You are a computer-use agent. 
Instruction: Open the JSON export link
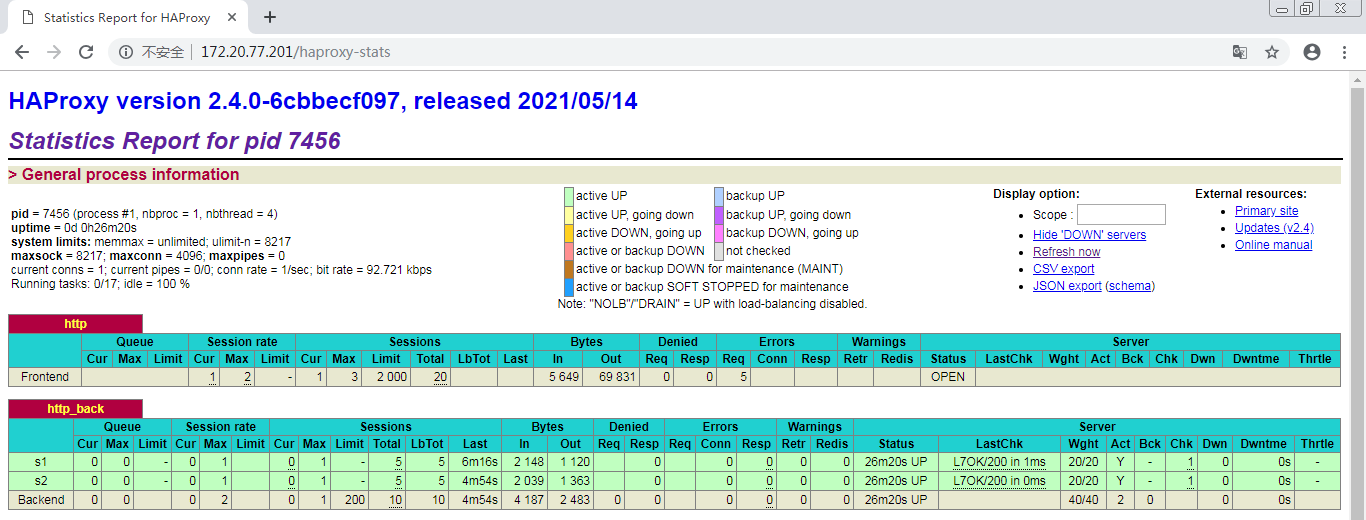point(1067,286)
